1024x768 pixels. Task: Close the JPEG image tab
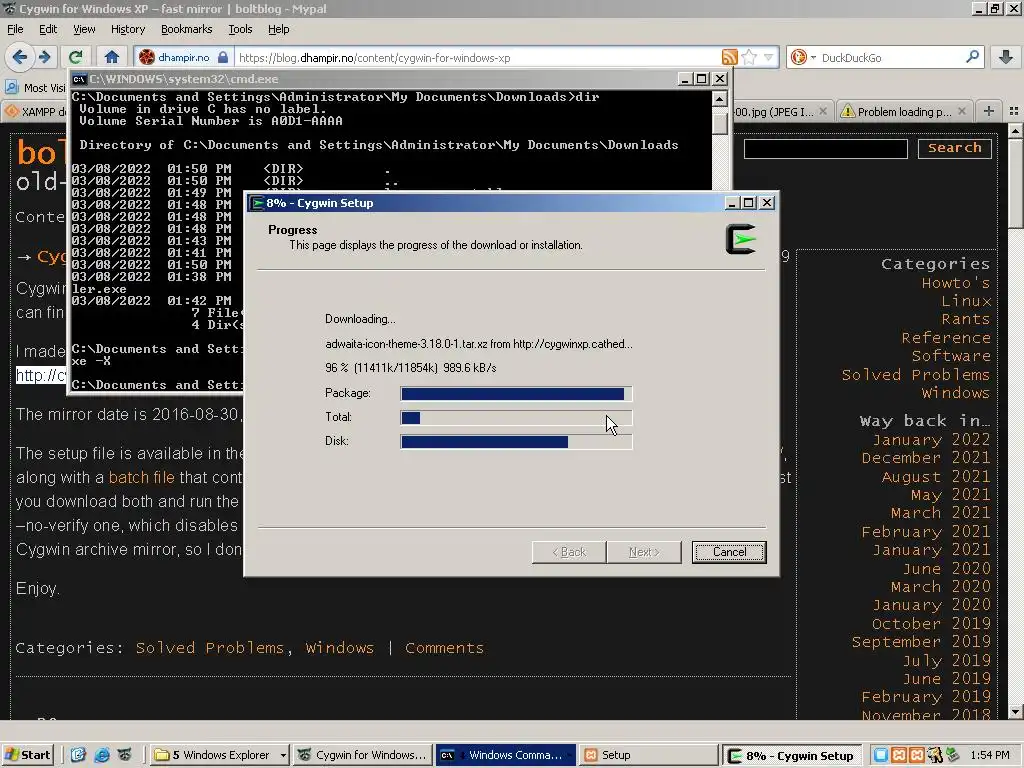coord(823,111)
